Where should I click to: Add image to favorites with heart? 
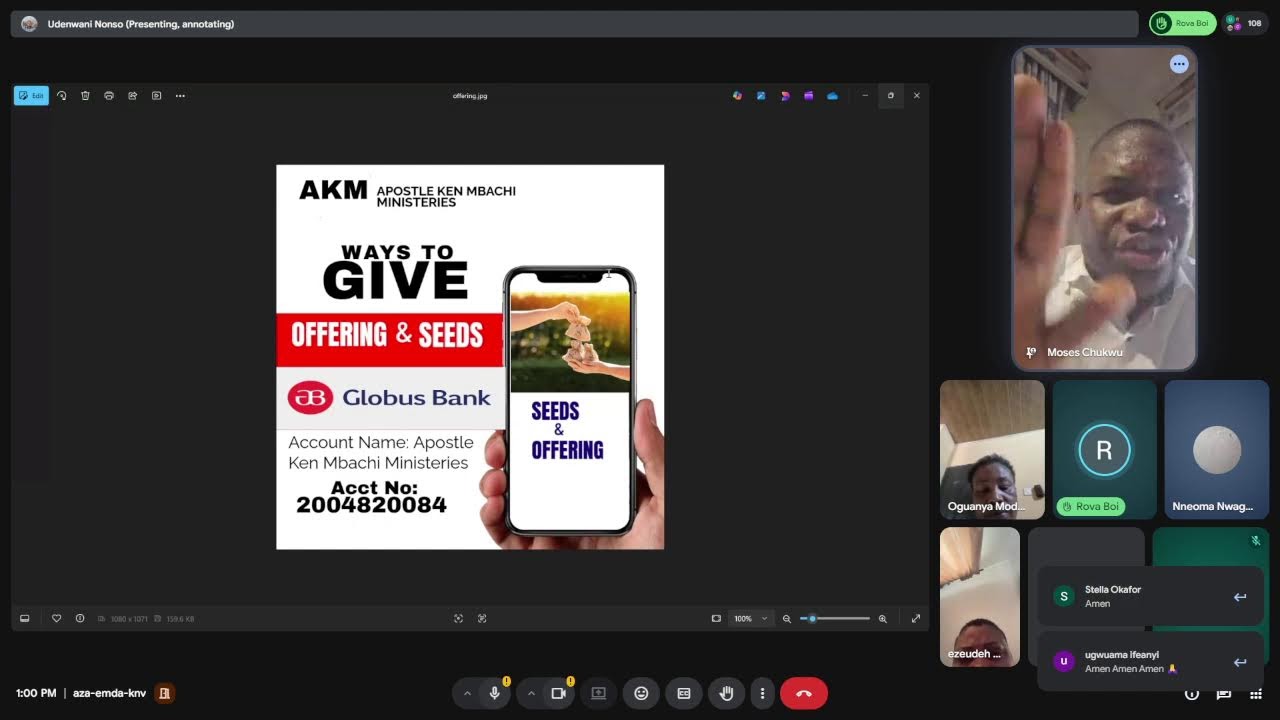point(57,619)
